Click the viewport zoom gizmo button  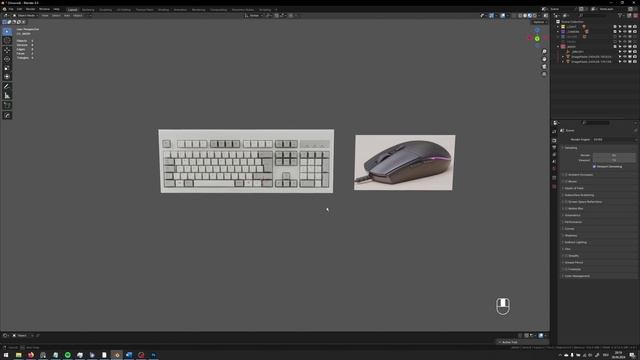pyautogui.click(x=544, y=52)
